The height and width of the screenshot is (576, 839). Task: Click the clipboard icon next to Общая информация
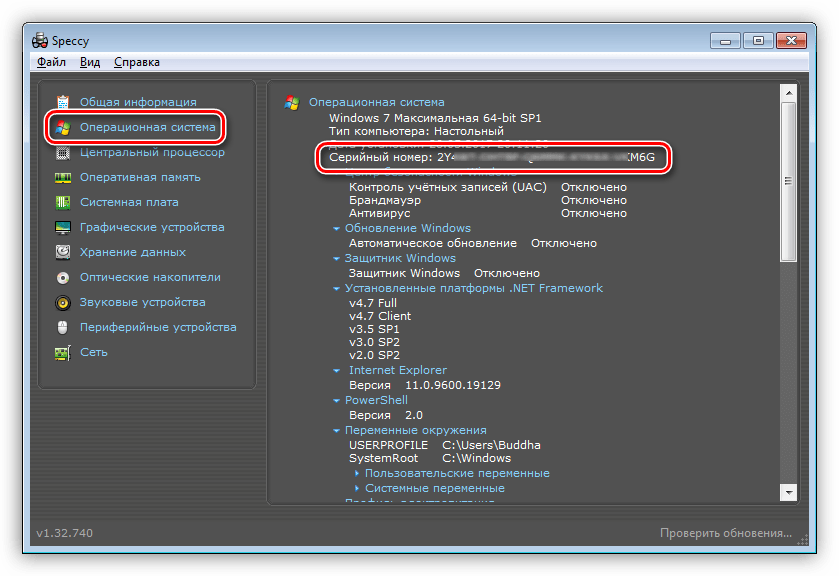tap(63, 102)
